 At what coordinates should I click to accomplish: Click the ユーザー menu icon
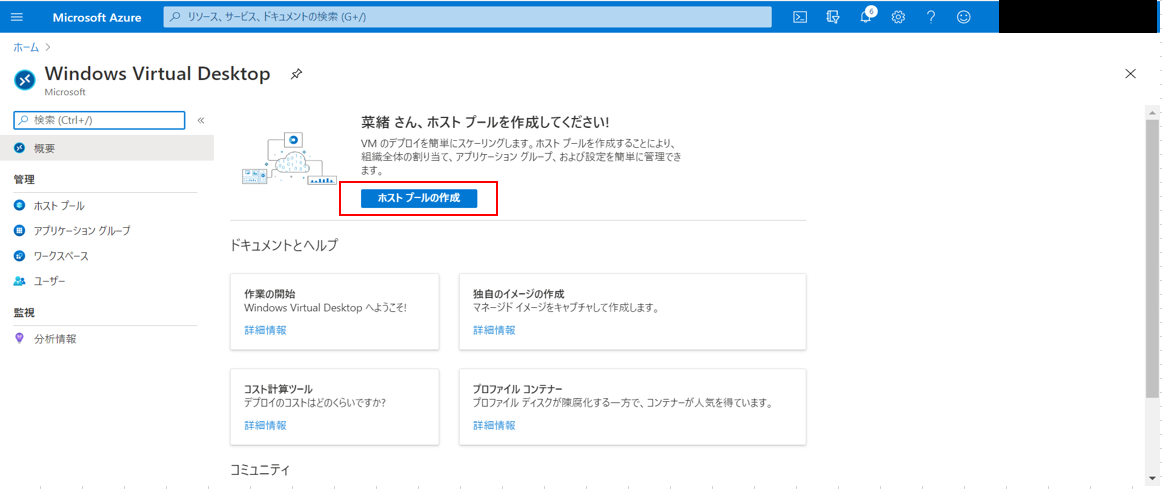(19, 282)
